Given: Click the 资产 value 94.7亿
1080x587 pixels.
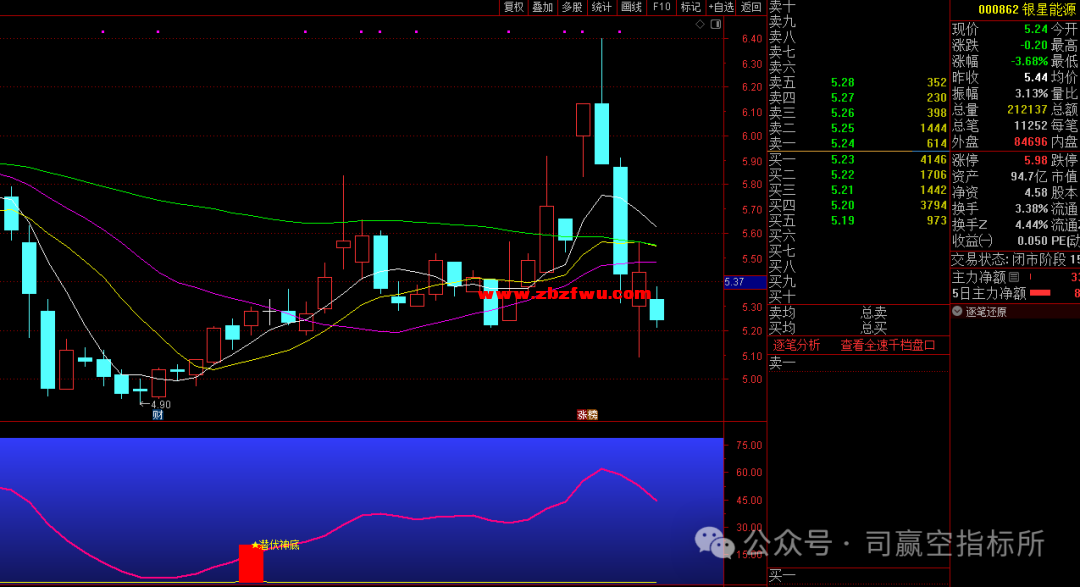Looking at the screenshot, I should point(1029,177).
